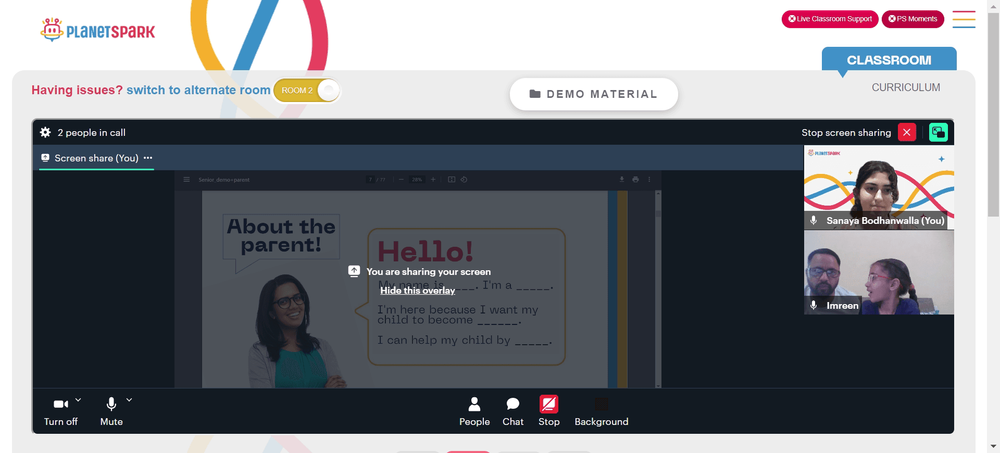
Task: Click the mic icon on Imreen's tile
Action: (813, 305)
